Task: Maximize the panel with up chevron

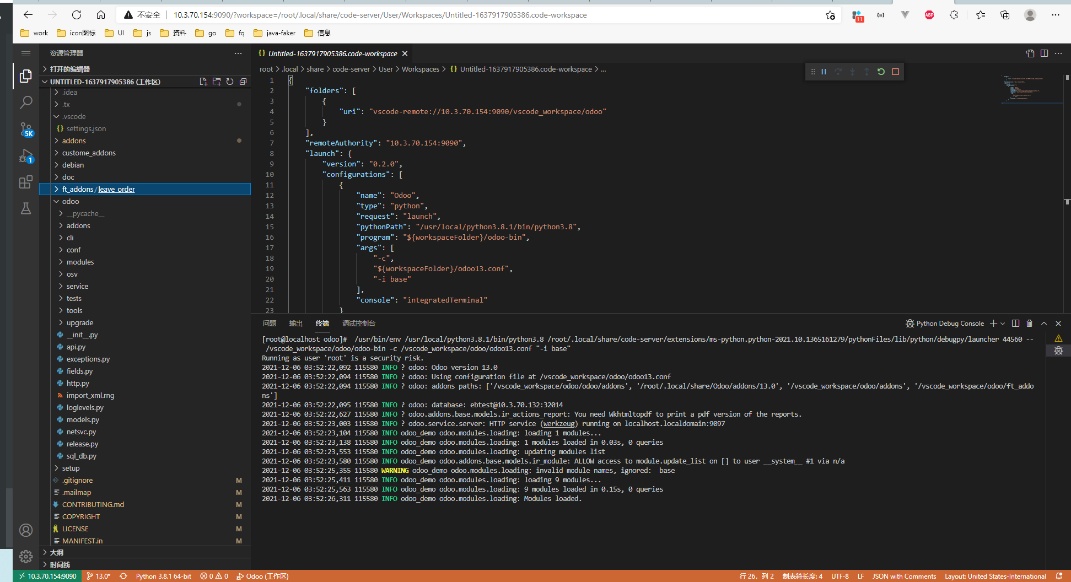Action: coord(1044,323)
